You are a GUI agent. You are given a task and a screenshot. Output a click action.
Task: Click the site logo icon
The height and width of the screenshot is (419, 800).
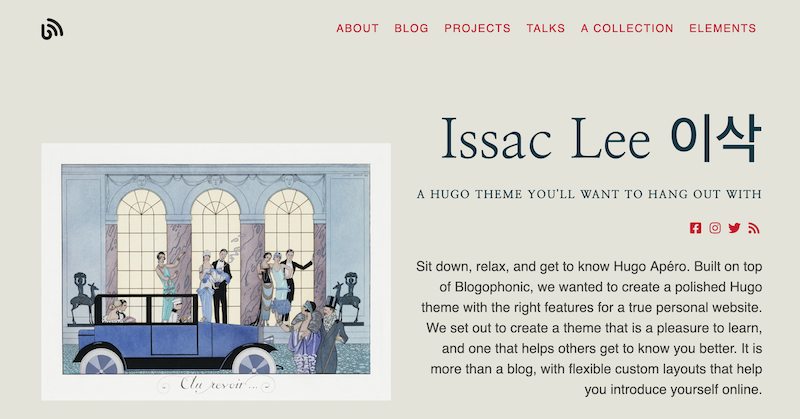52,30
